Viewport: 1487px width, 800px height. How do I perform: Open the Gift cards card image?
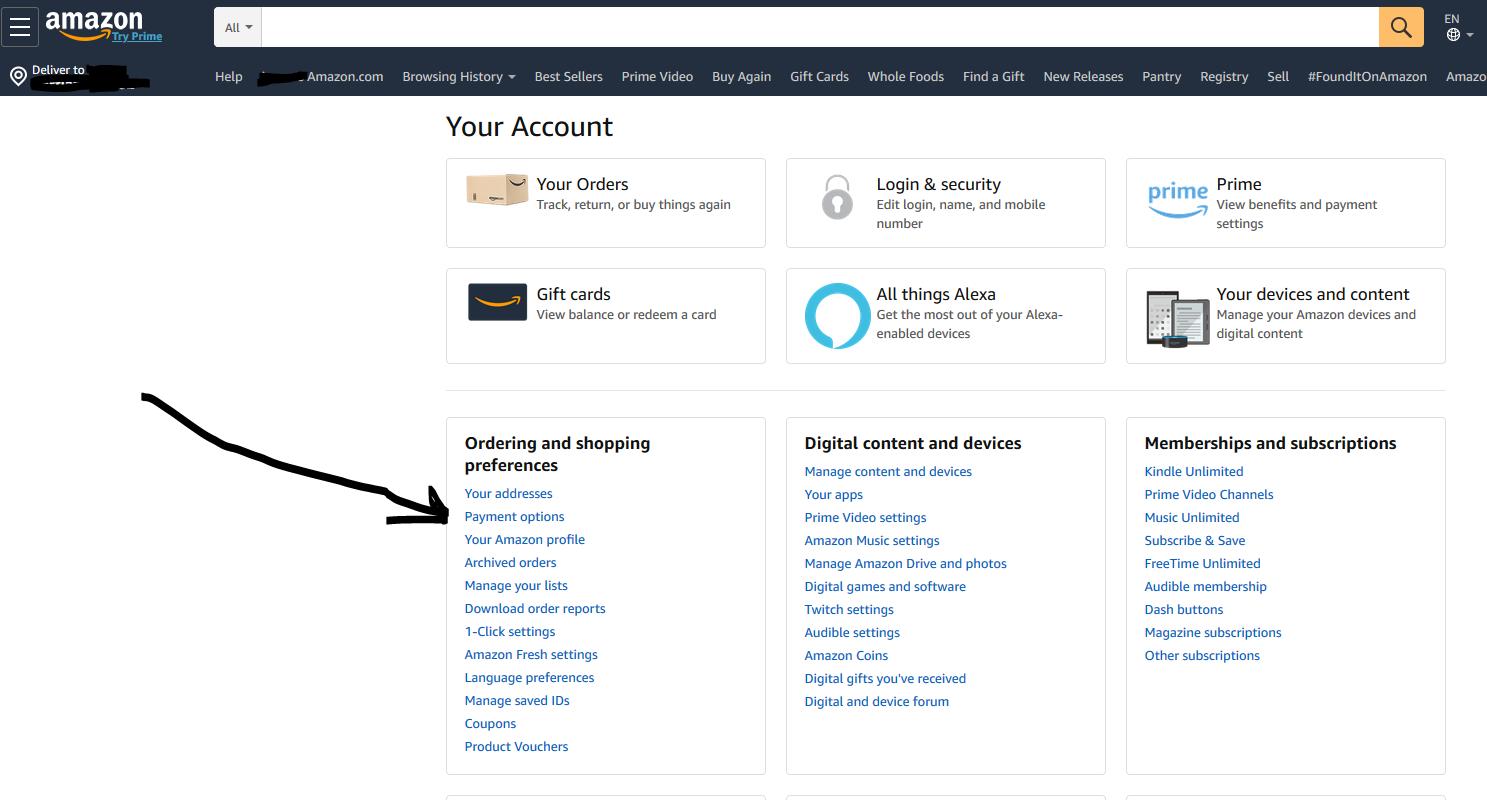(x=497, y=302)
